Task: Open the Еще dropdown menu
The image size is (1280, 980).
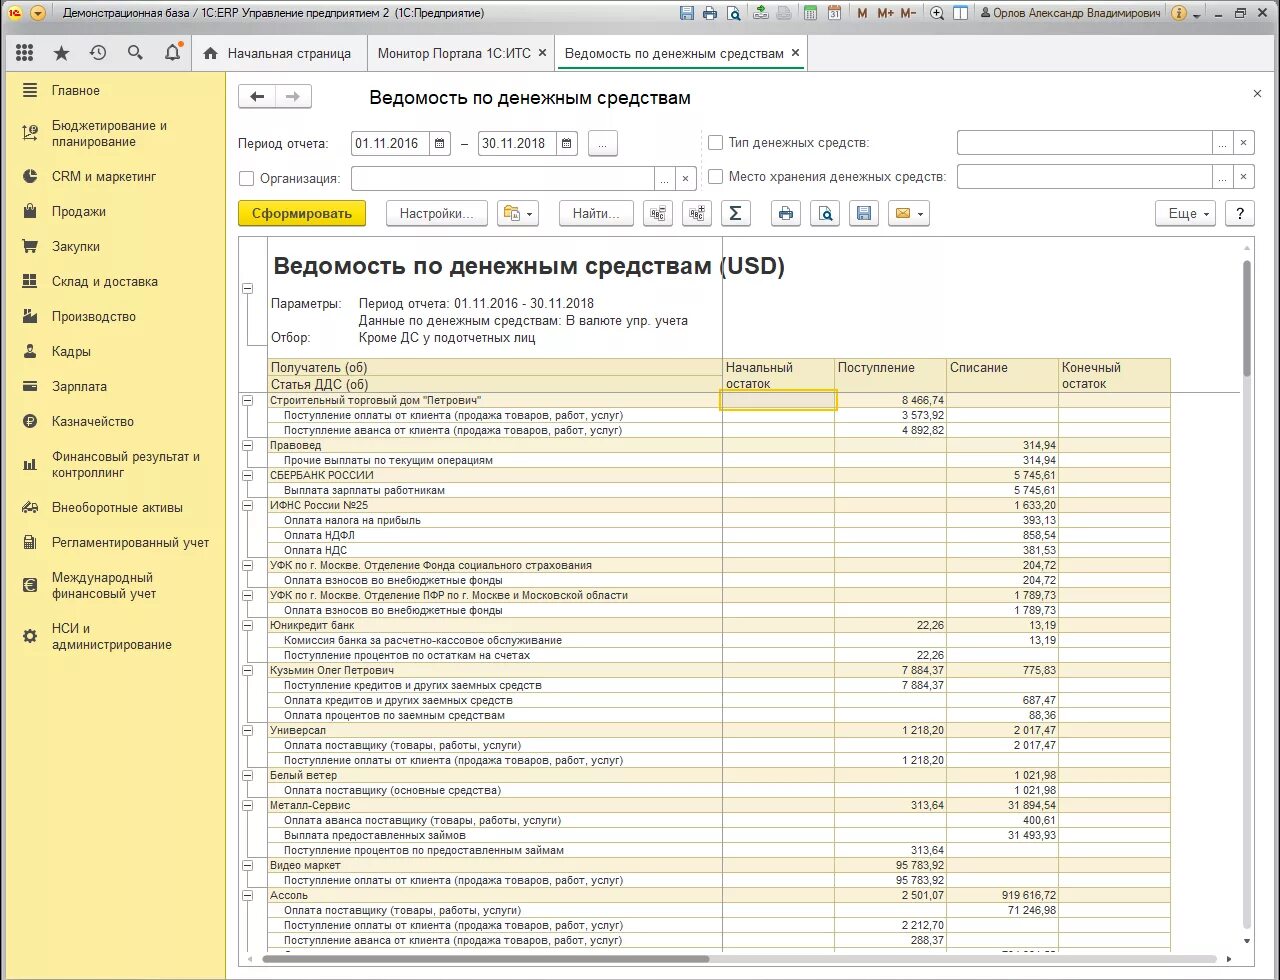Action: coord(1185,213)
